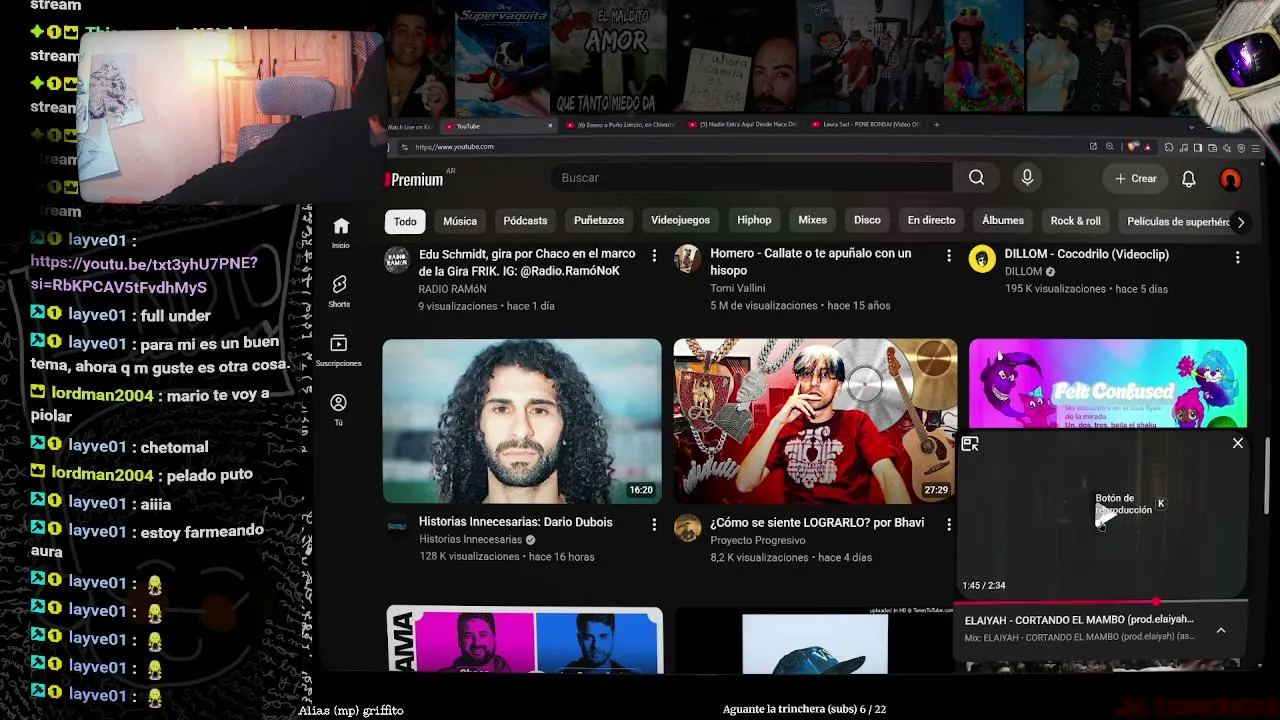Open a new browser tab
Viewport: 1280px width, 720px height.
(x=936, y=125)
